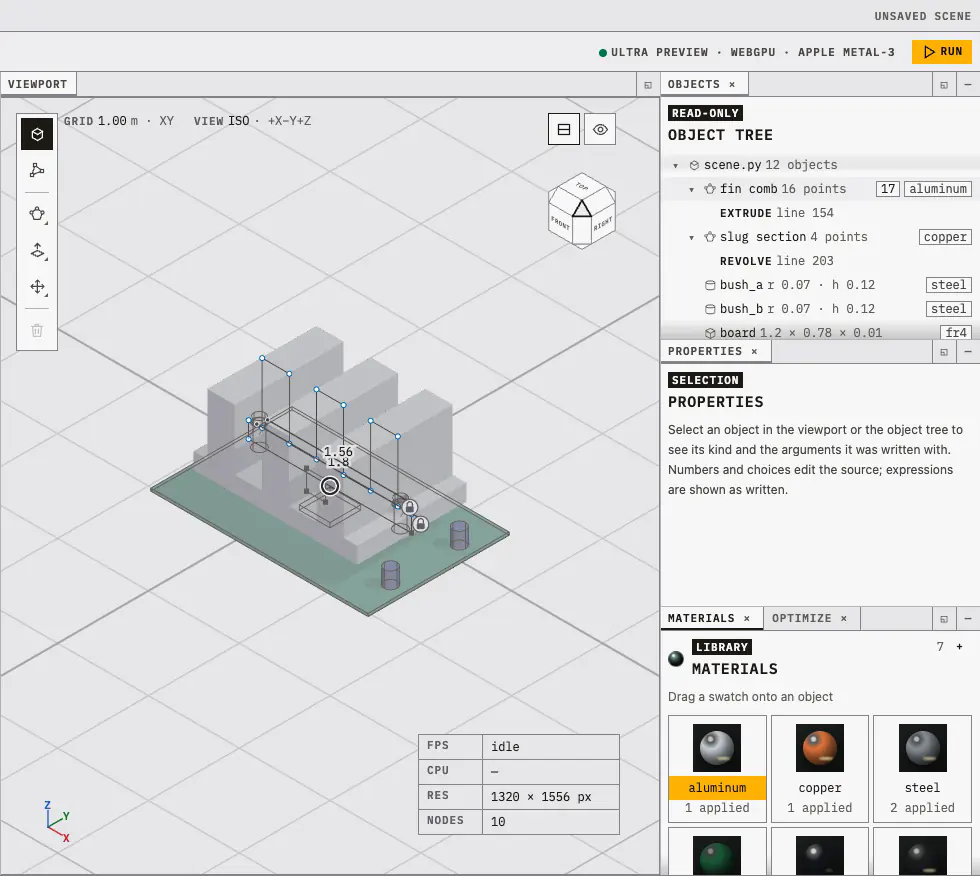Select the aluminum material swatch

(717, 768)
